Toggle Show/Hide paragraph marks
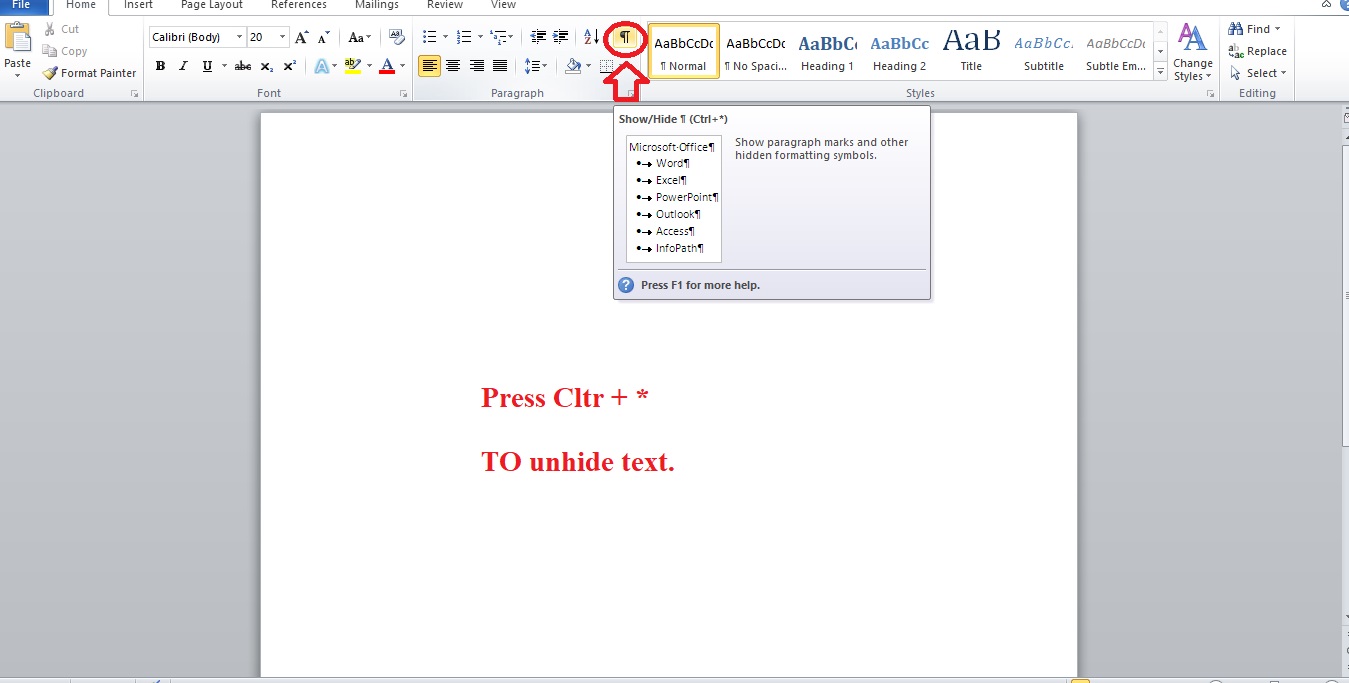The height and width of the screenshot is (683, 1349). tap(625, 36)
